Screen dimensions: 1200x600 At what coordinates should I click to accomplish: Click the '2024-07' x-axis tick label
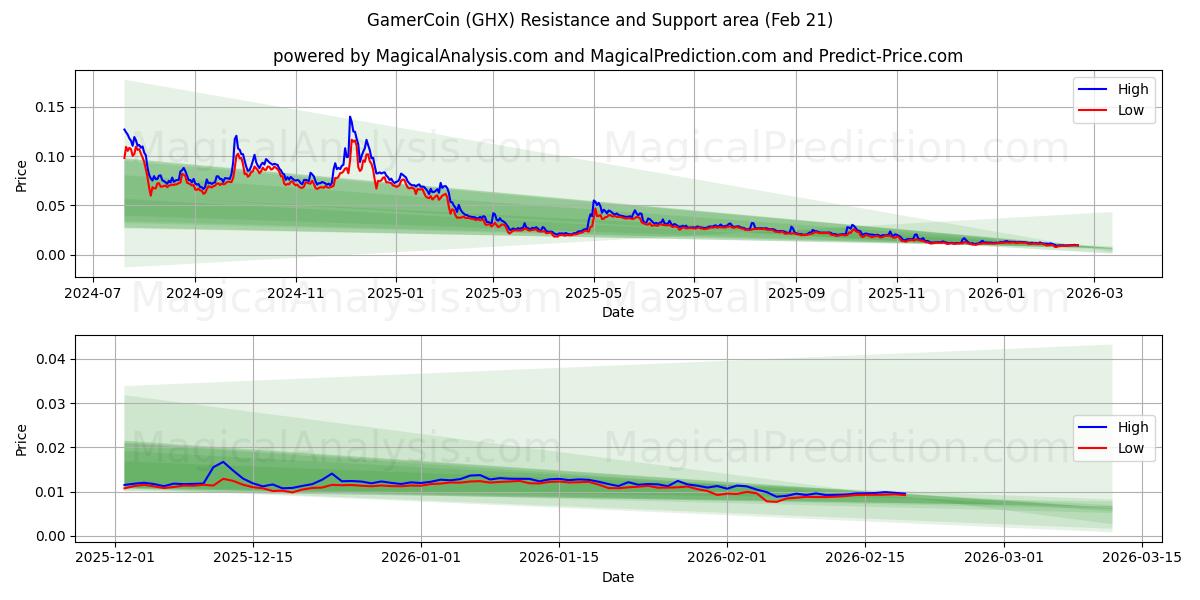tap(93, 294)
